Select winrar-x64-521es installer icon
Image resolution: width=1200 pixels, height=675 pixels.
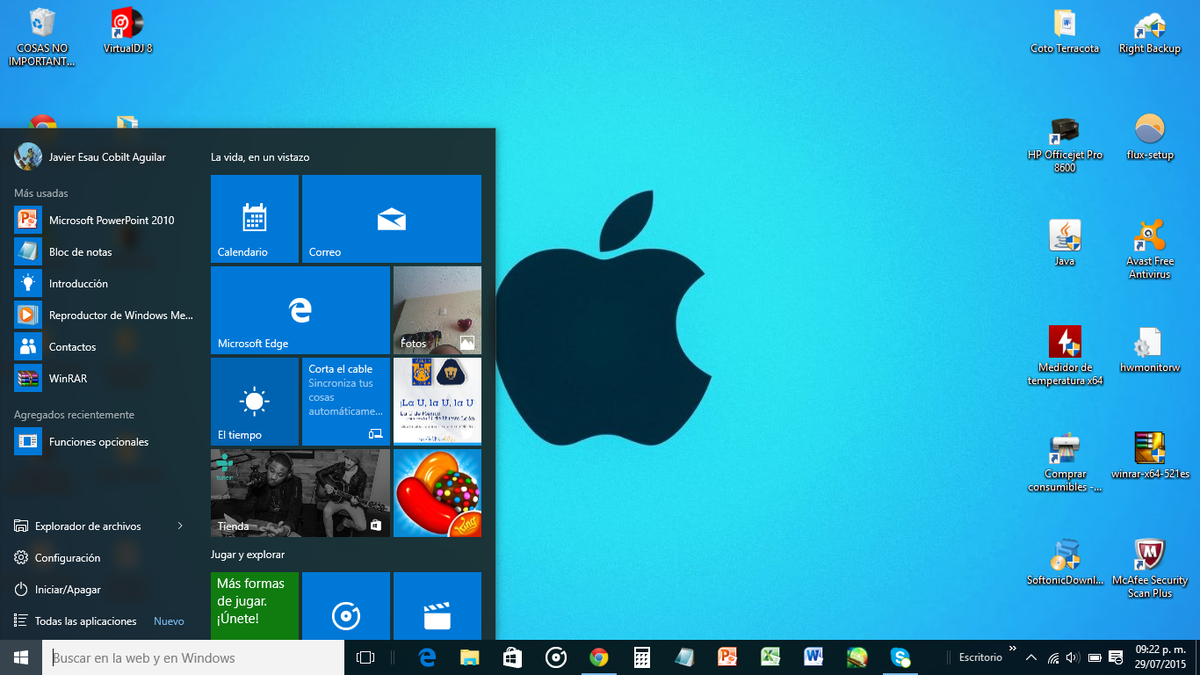(x=1150, y=456)
